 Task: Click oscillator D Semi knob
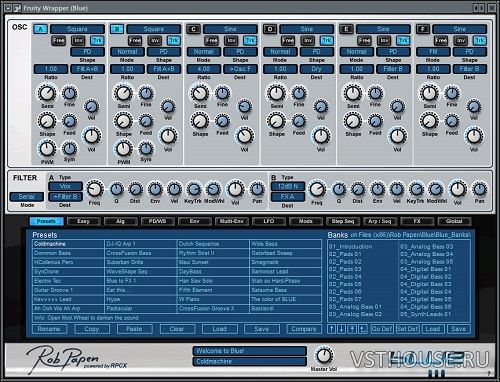[276, 93]
